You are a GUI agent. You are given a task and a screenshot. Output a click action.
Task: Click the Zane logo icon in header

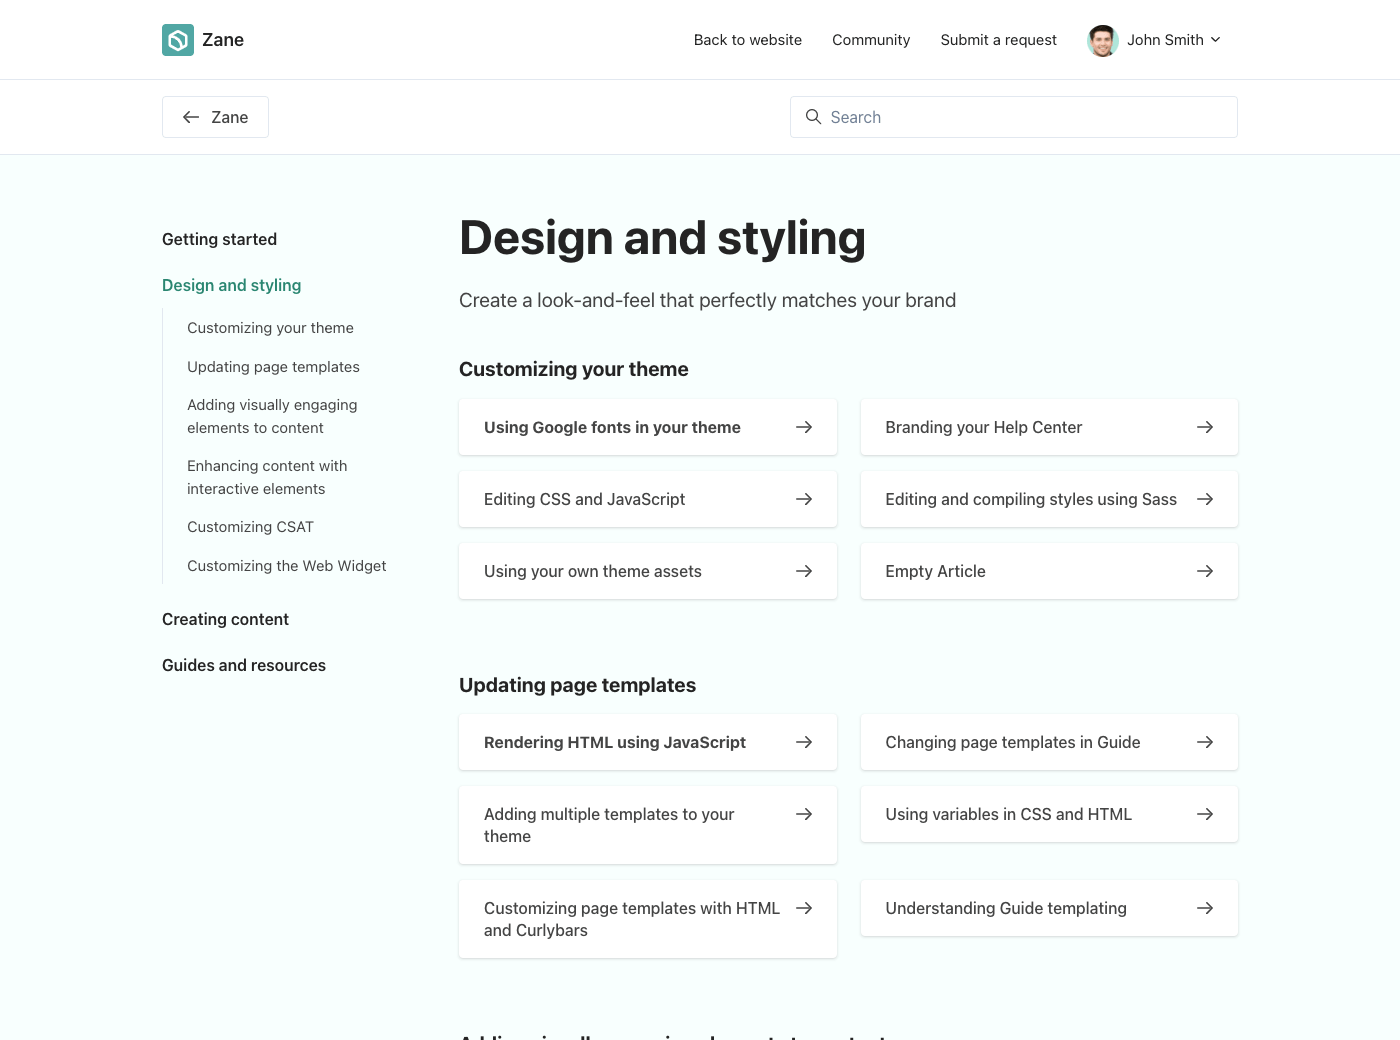178,40
